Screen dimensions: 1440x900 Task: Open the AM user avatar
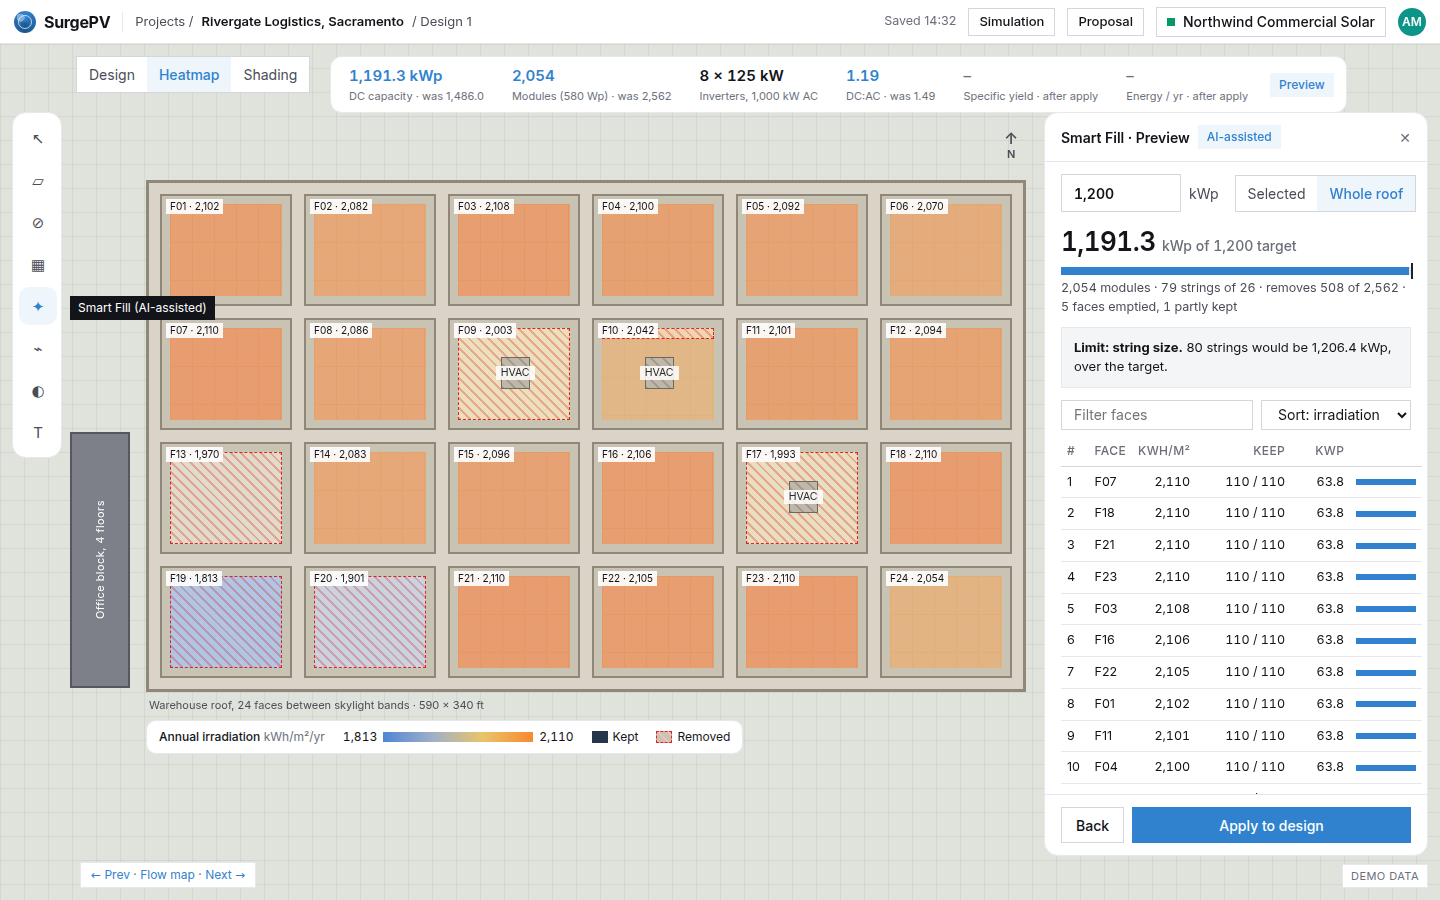click(1411, 21)
